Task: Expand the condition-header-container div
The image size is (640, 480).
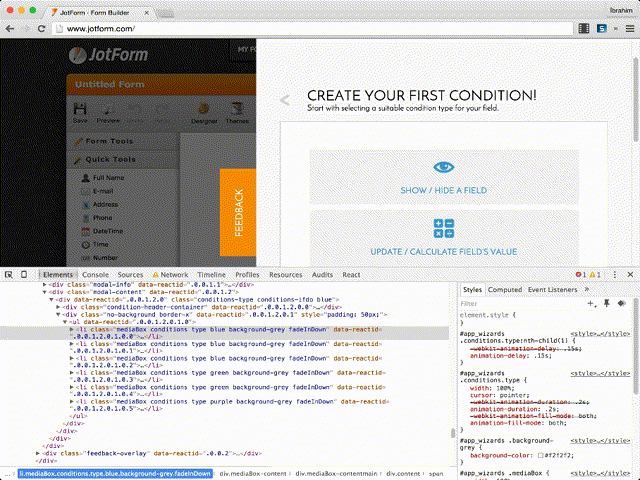Action: click(x=58, y=307)
